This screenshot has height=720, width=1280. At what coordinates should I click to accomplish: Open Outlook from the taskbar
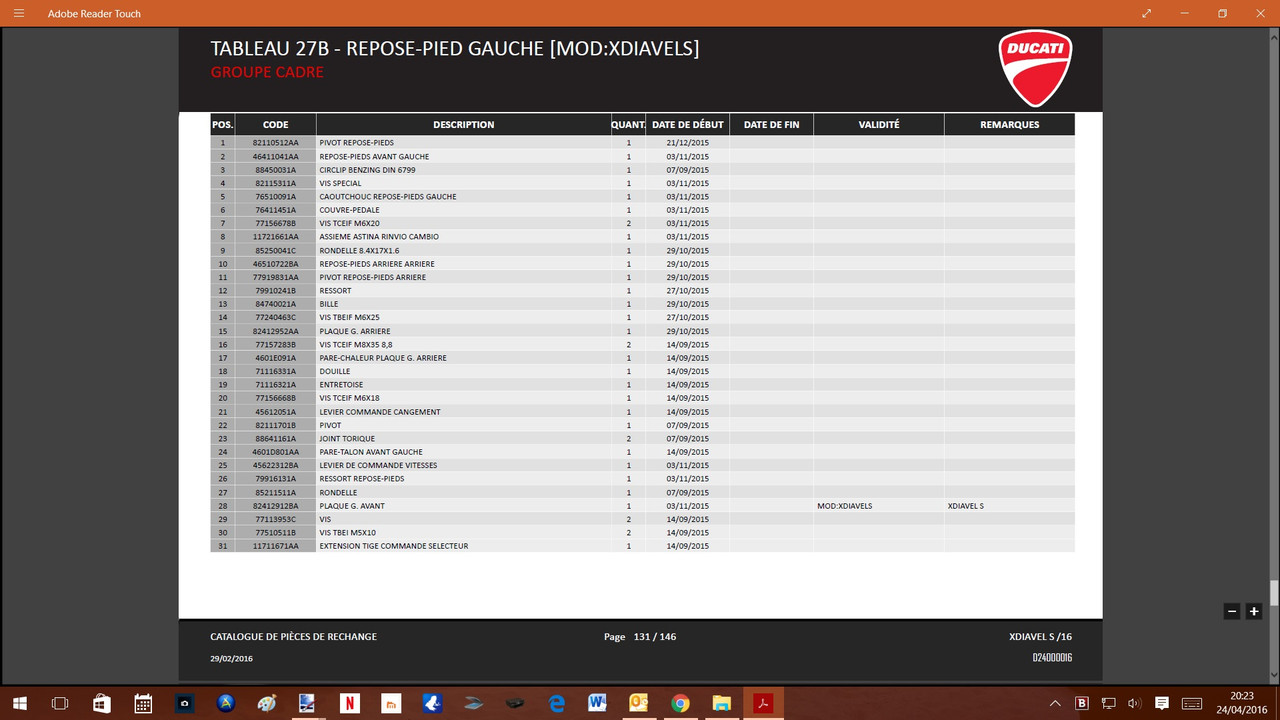pyautogui.click(x=639, y=703)
